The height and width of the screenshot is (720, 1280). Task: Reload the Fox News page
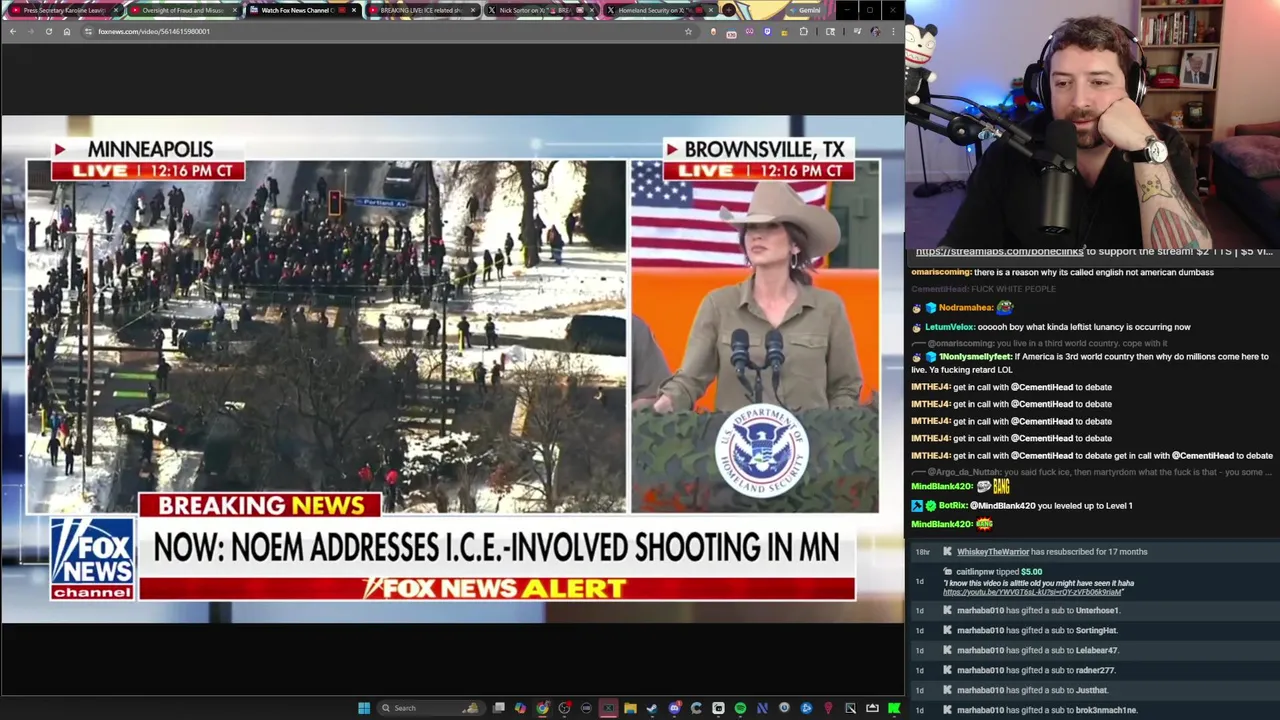48,31
